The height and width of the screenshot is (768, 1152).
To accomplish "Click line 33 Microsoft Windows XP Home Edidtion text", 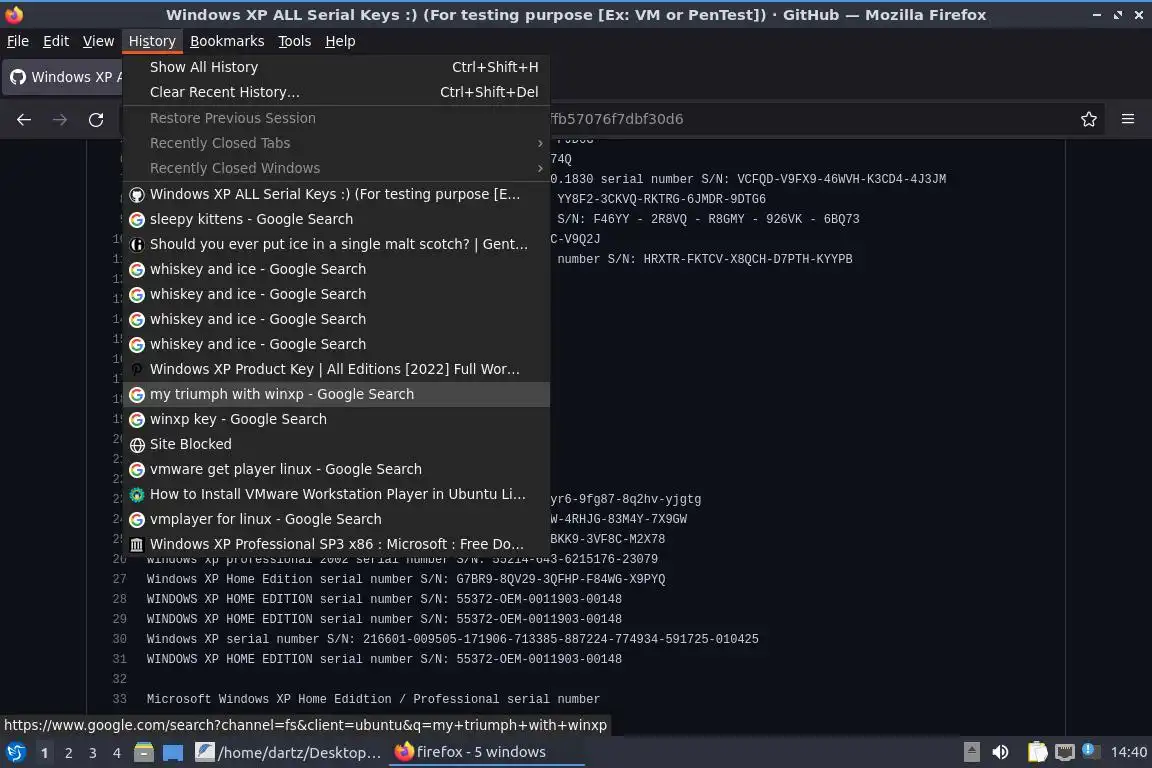I will (x=373, y=700).
